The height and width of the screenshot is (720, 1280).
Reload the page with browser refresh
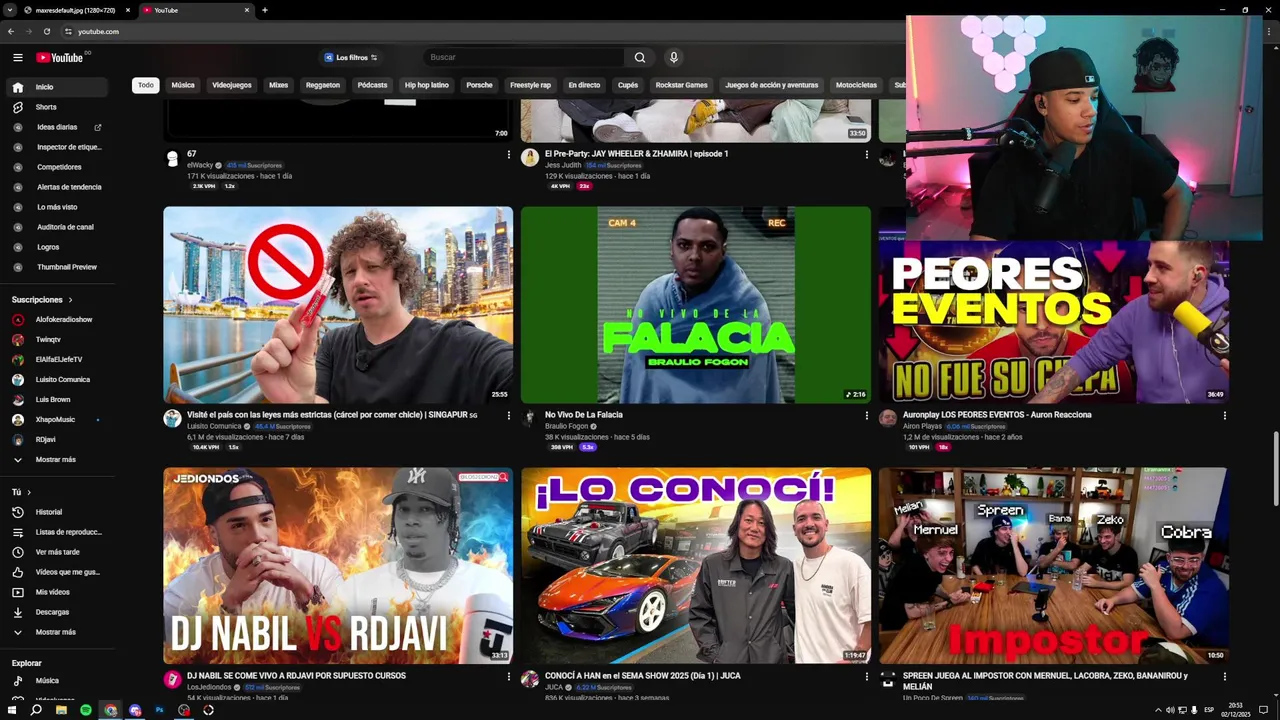pyautogui.click(x=47, y=32)
